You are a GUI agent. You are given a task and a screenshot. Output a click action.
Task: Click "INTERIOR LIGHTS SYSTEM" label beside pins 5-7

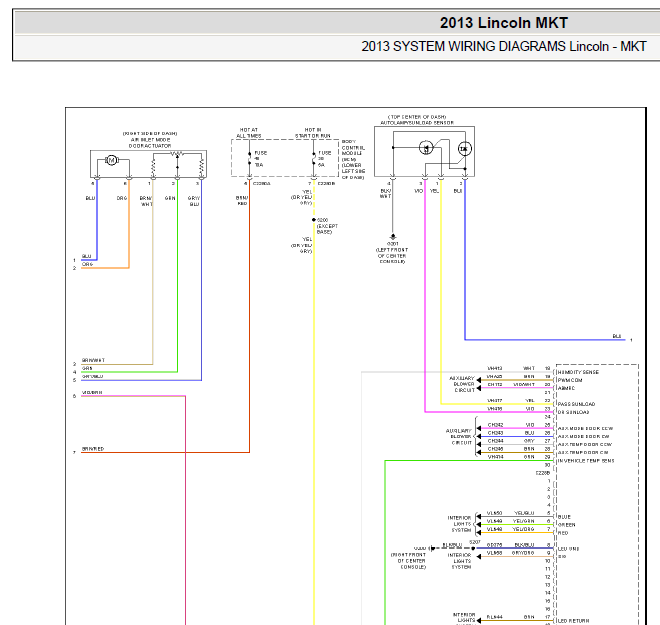pos(460,524)
